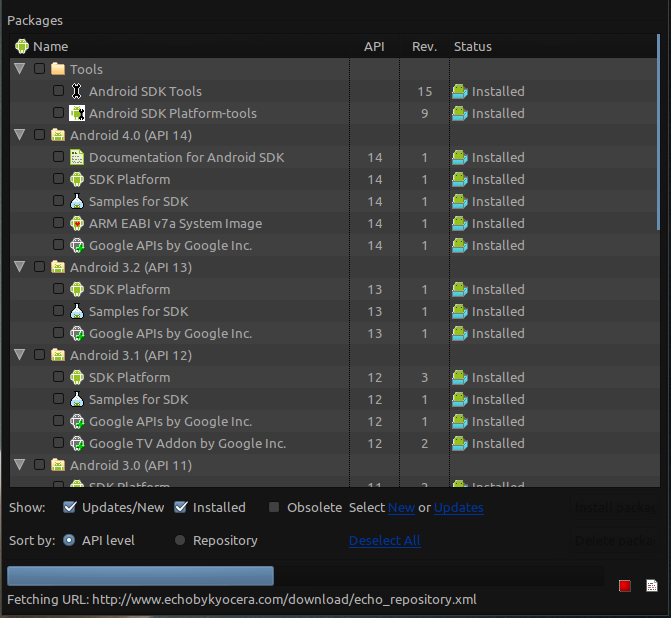Click the packages list vertical scrollbar
671x618 pixels.
659,133
